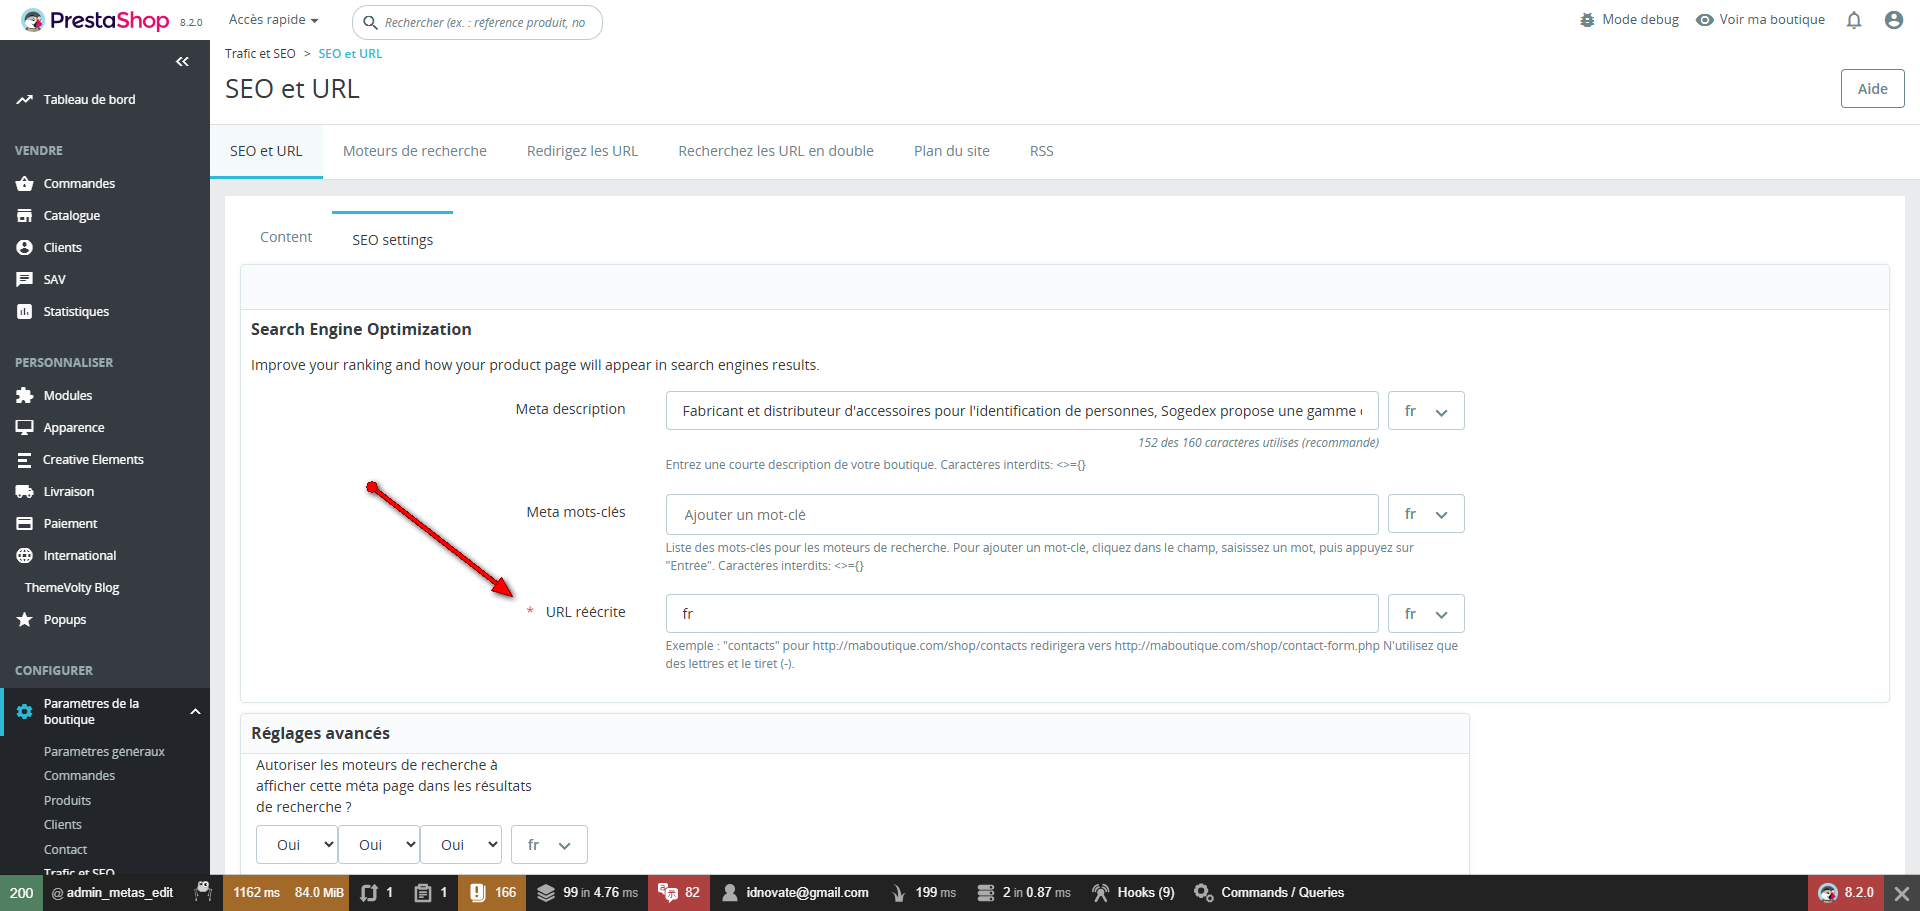
Task: Click the Paiement card icon
Action: 25,524
